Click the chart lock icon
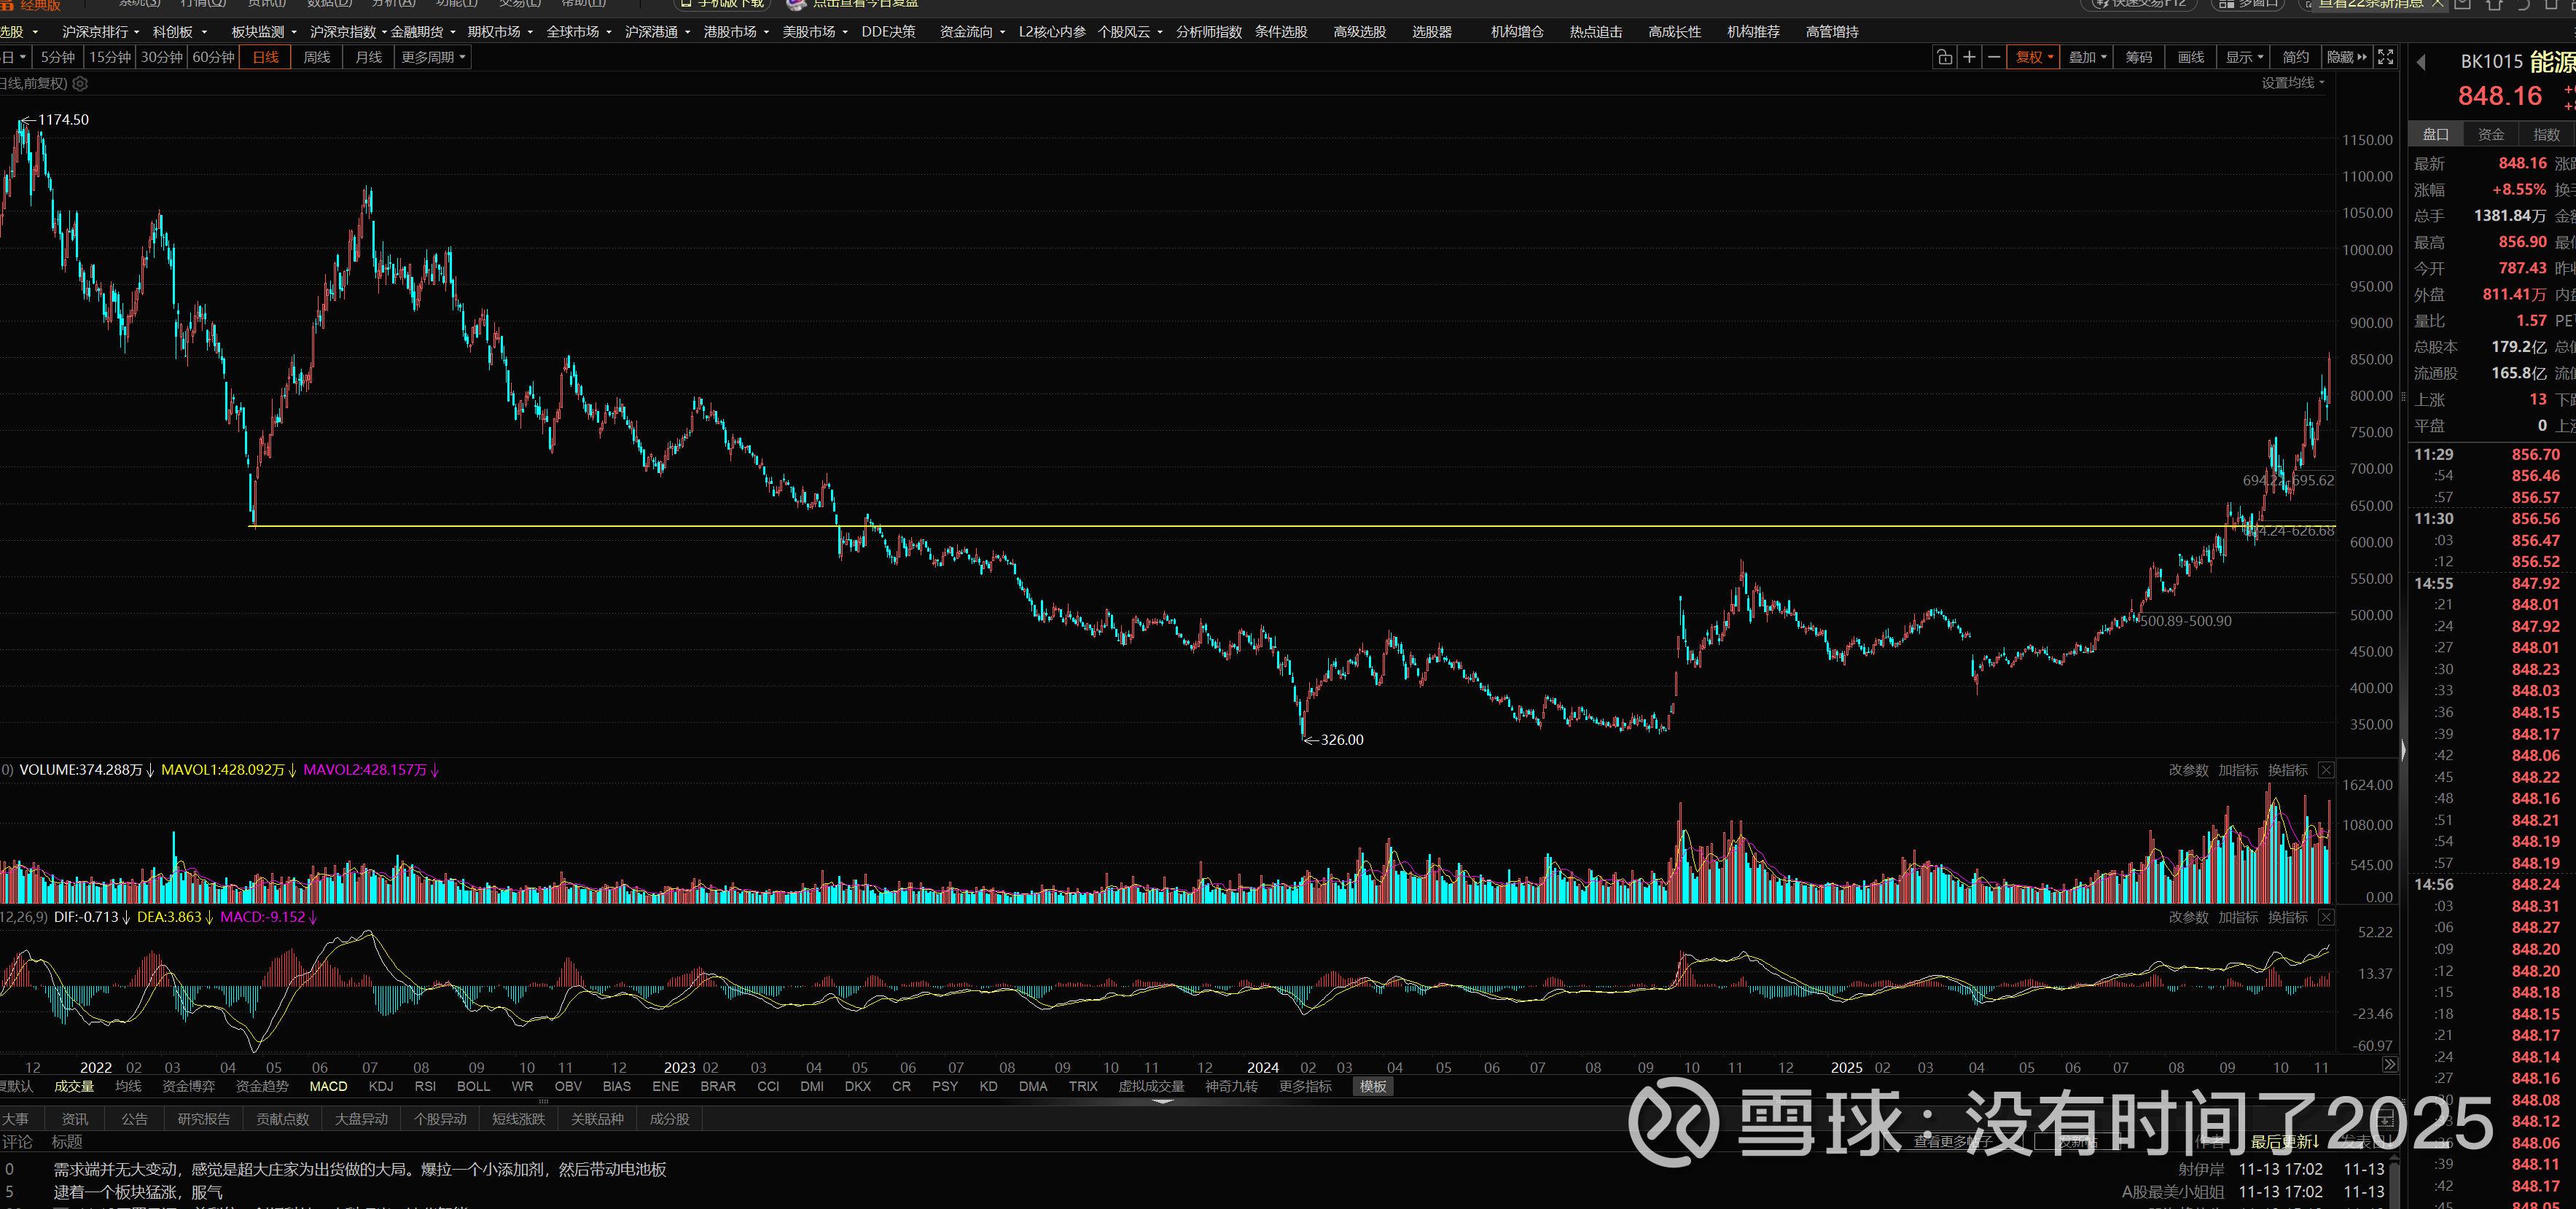 pyautogui.click(x=1944, y=57)
